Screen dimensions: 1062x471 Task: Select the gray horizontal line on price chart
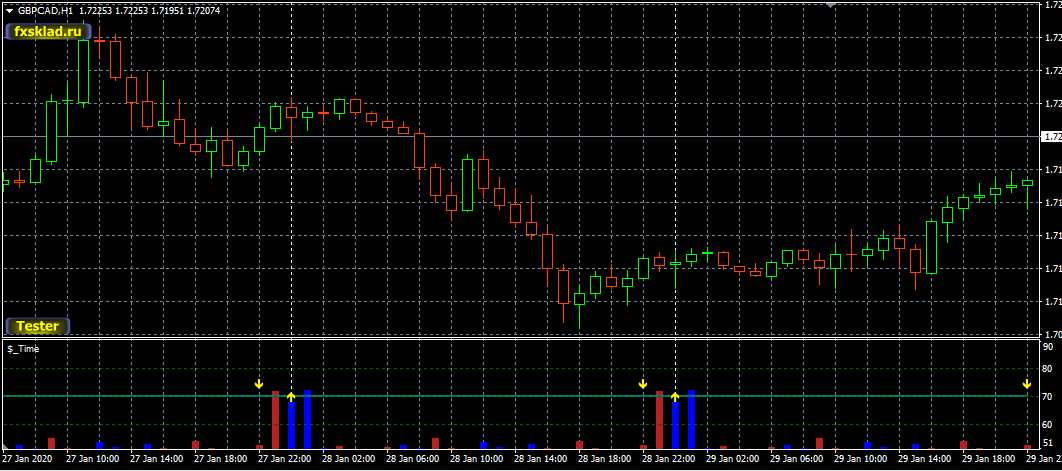click(519, 137)
